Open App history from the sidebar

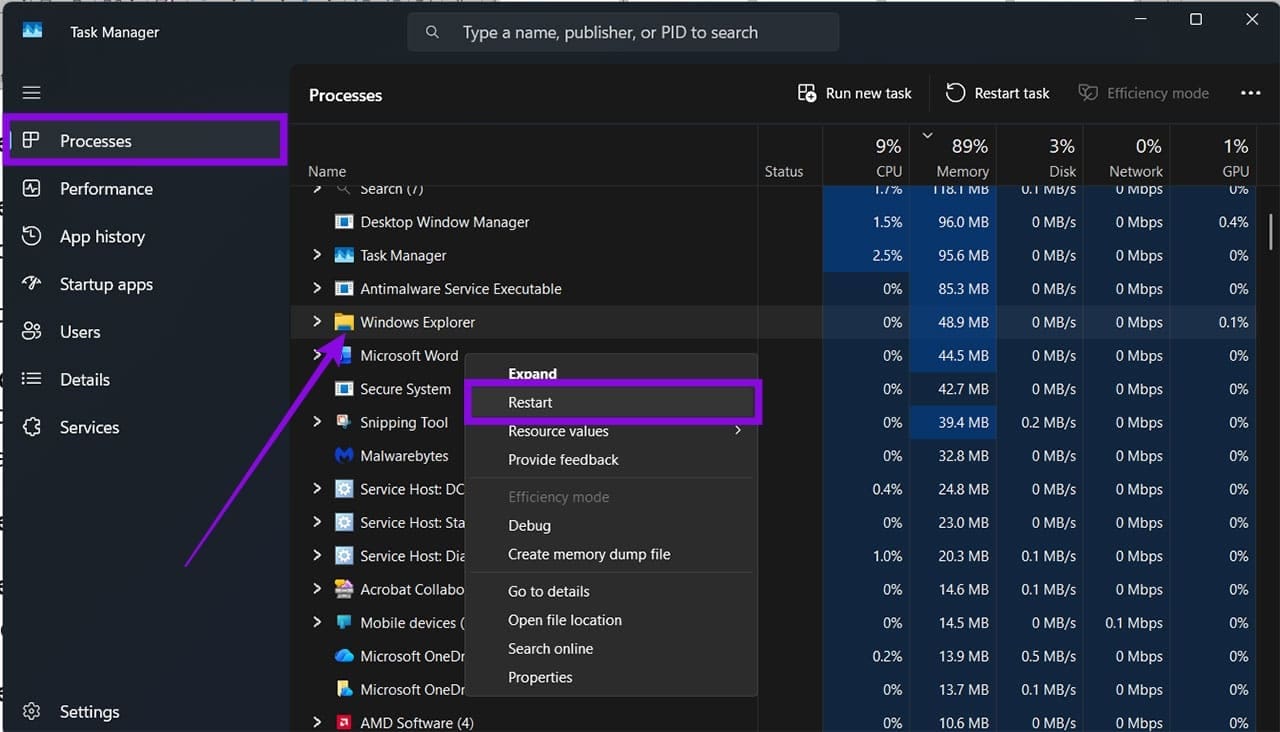point(101,236)
